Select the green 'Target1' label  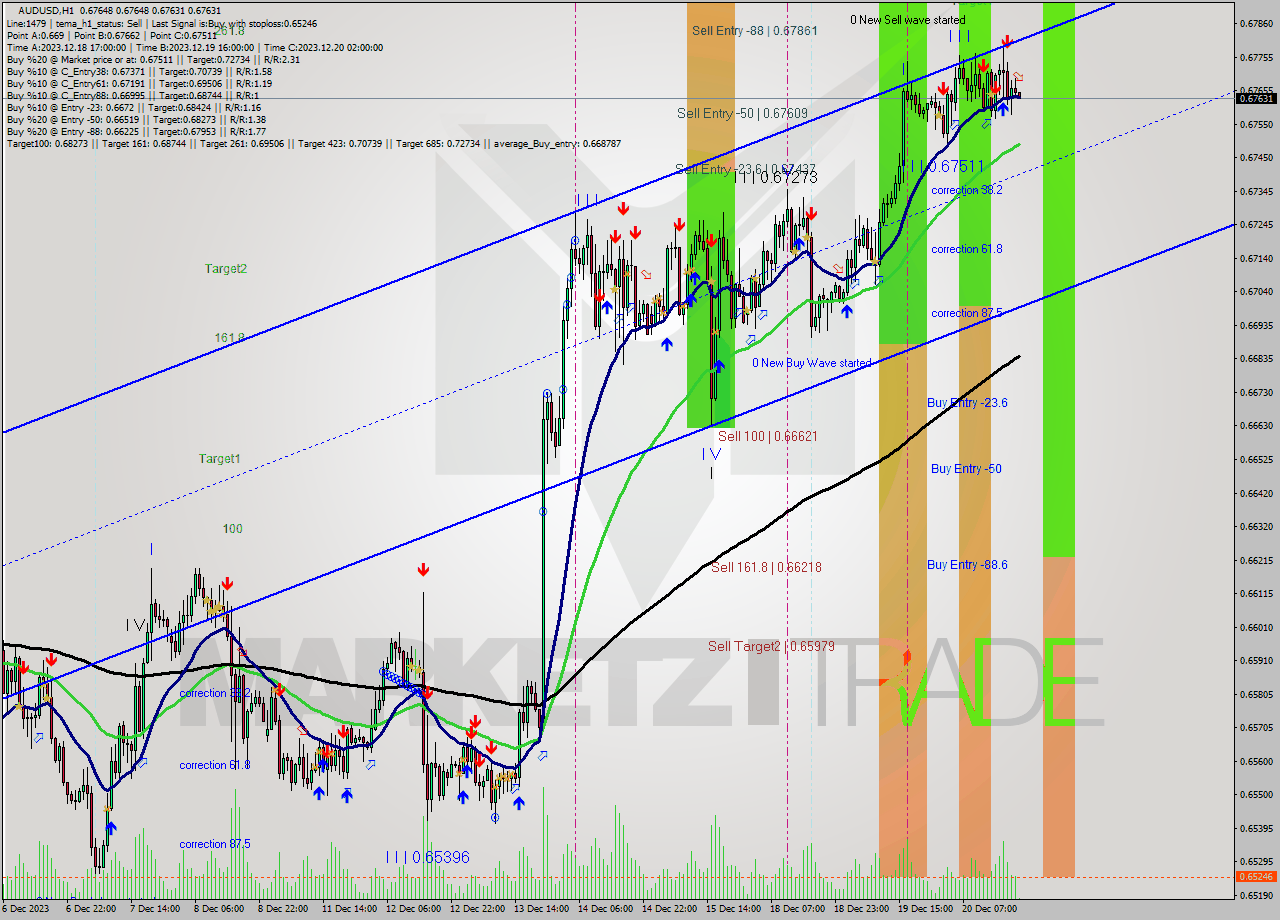[x=219, y=459]
